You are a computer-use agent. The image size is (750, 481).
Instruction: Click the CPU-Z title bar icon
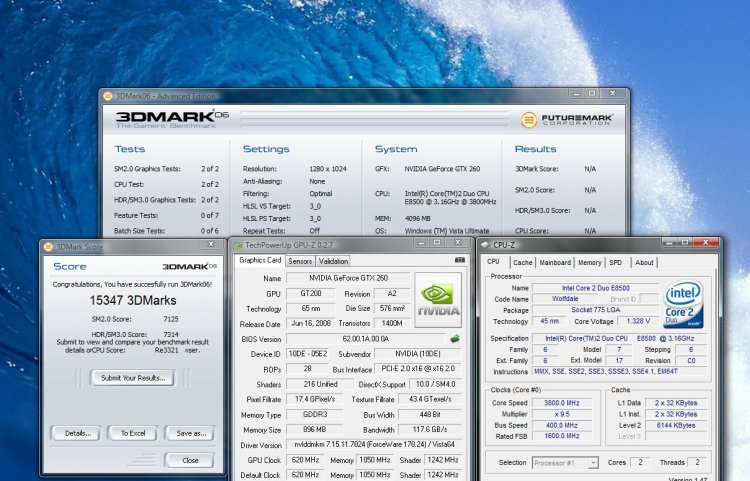pos(485,245)
